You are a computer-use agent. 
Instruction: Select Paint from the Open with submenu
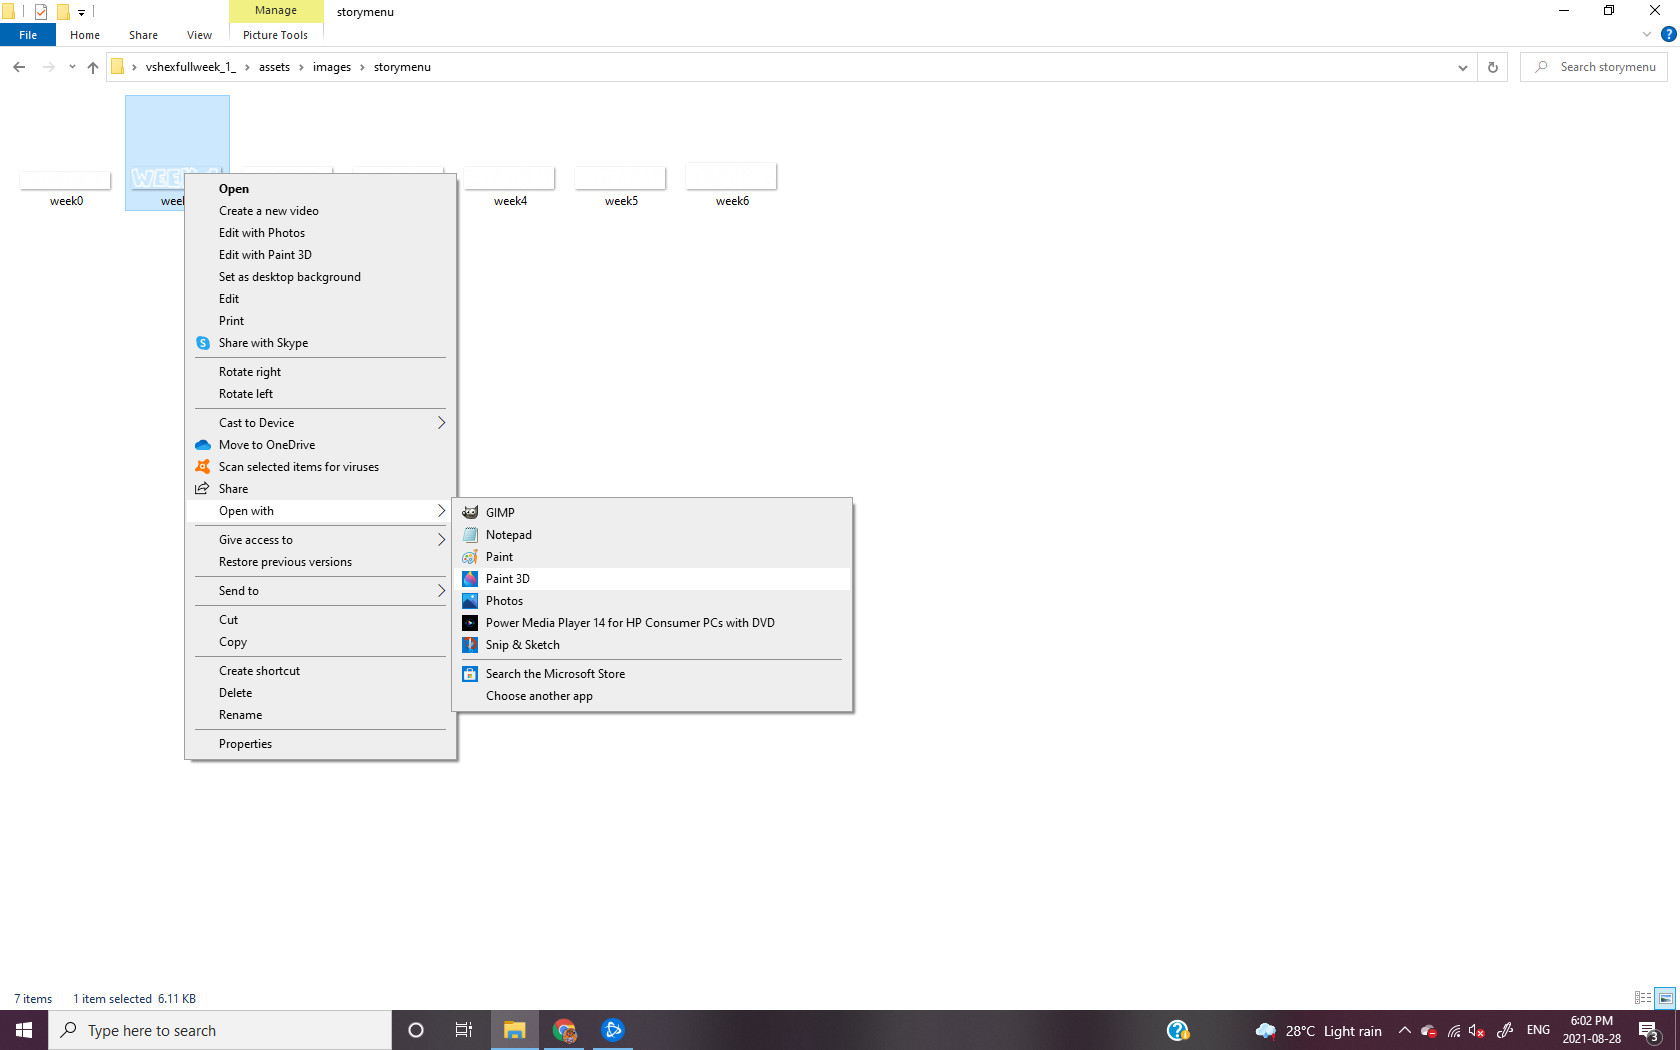point(500,556)
